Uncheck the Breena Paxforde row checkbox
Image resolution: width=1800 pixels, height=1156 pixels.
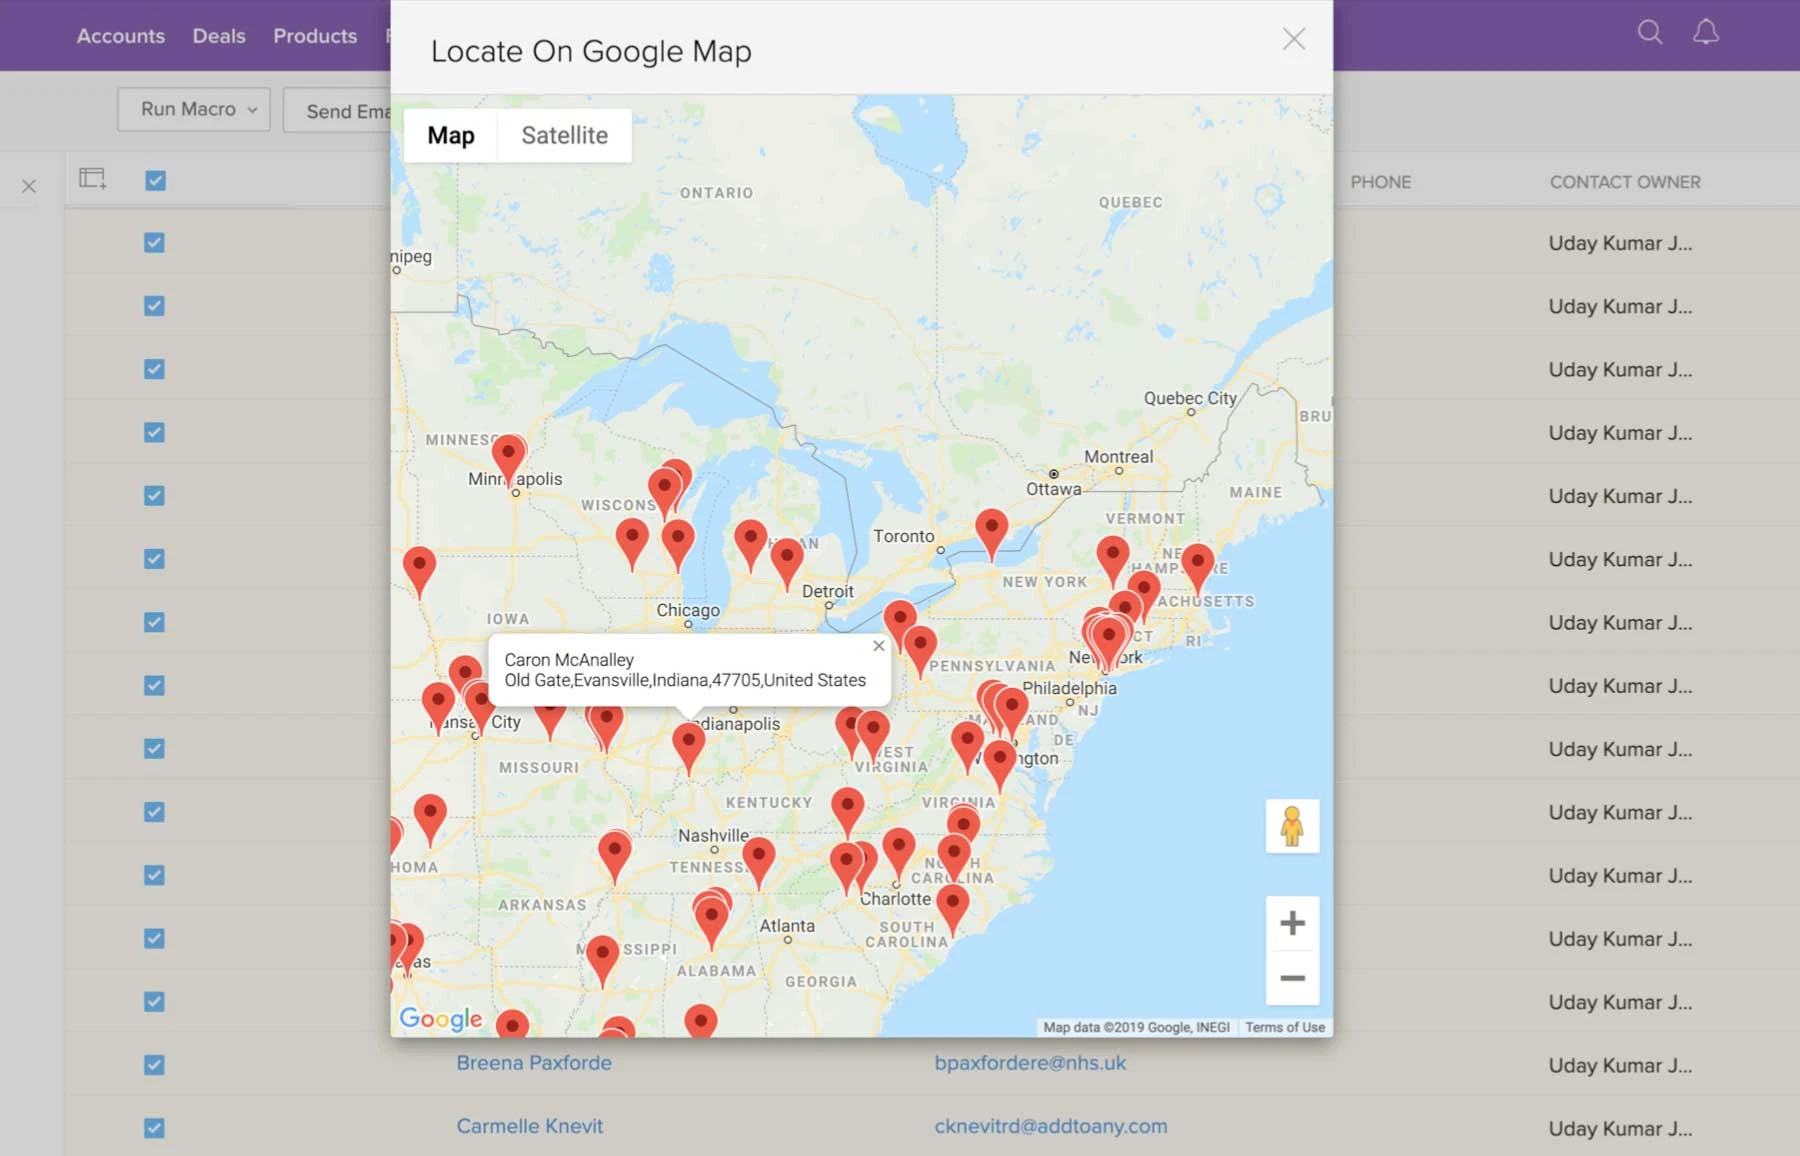(154, 1064)
